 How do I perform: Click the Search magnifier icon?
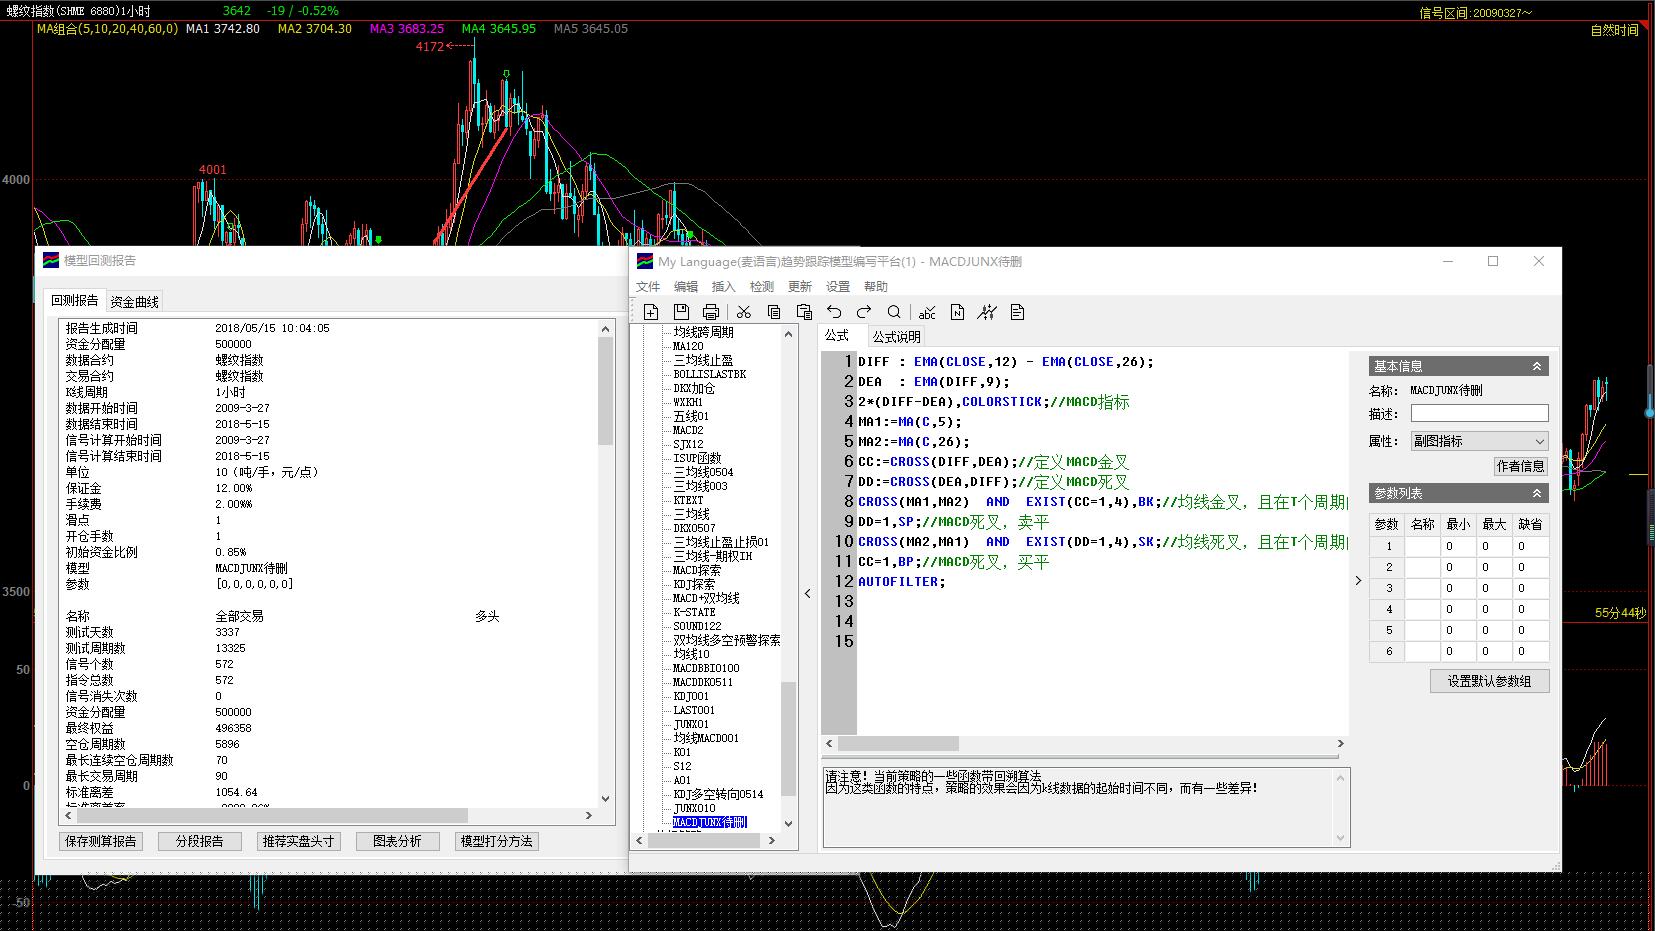pyautogui.click(x=894, y=312)
